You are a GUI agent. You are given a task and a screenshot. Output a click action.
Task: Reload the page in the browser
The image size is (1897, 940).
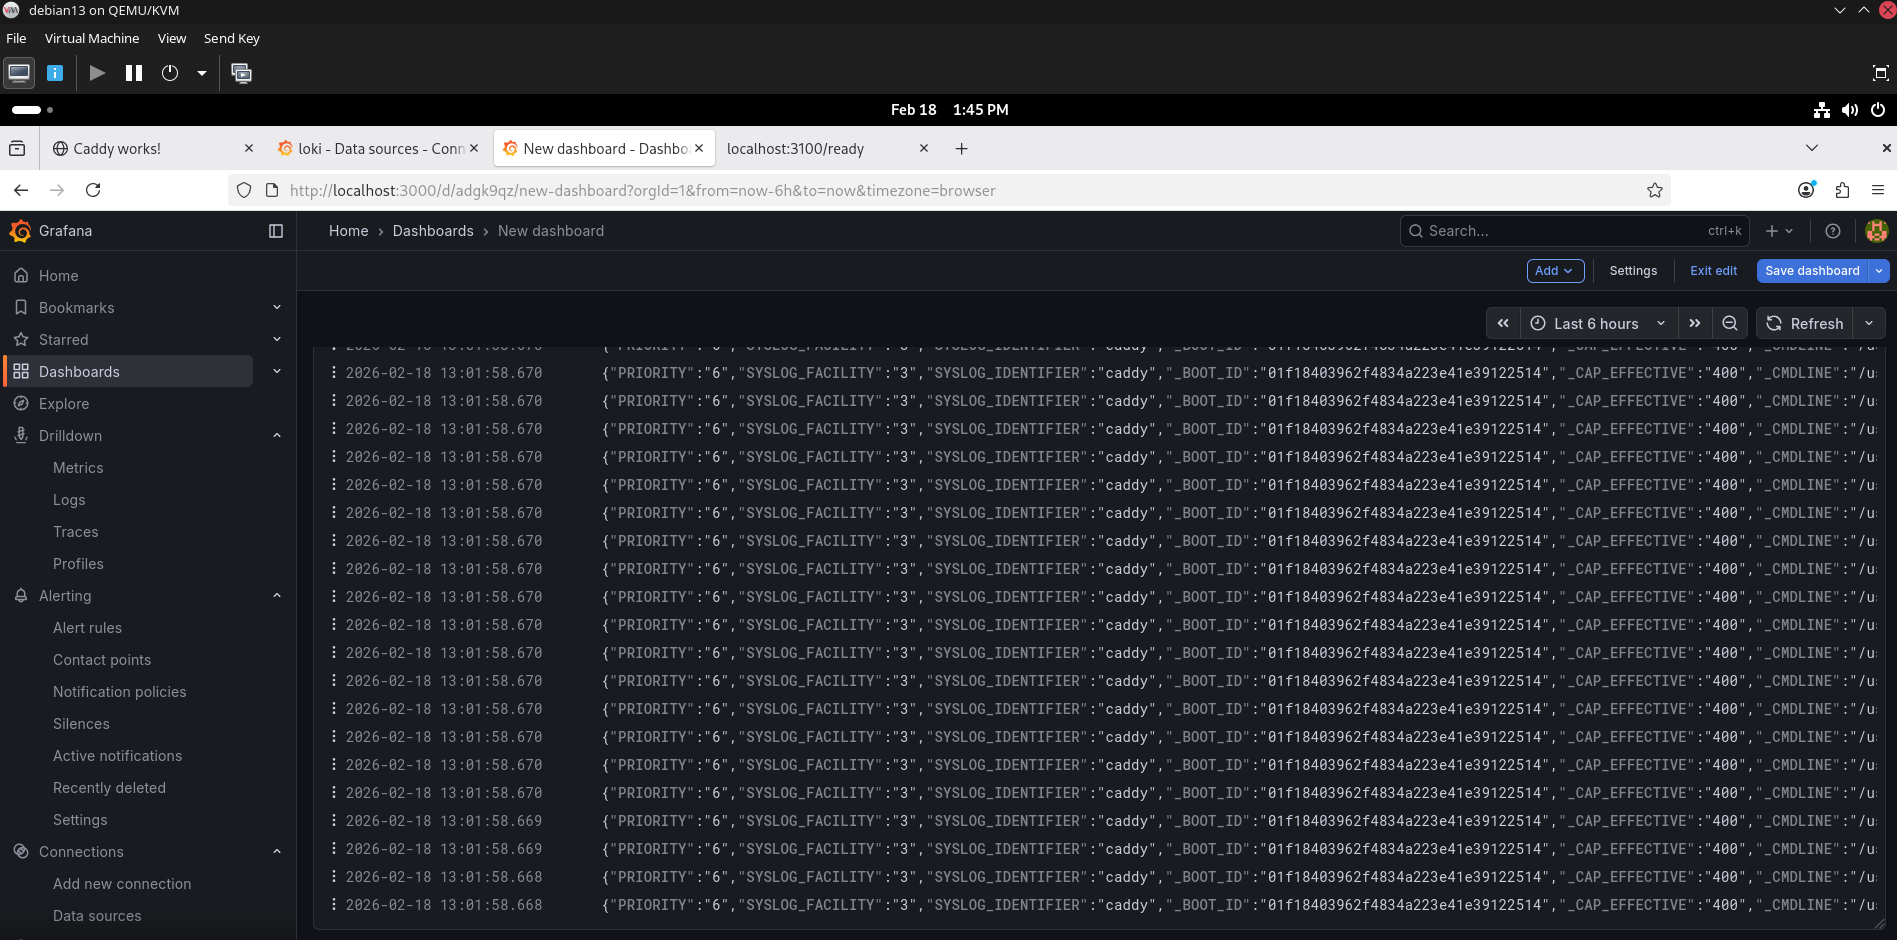[x=93, y=190]
